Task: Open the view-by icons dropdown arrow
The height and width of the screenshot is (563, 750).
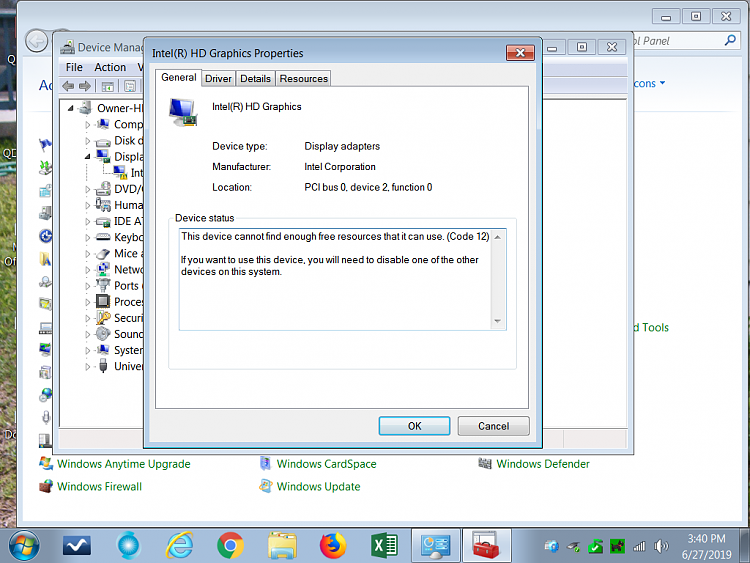Action: (662, 83)
